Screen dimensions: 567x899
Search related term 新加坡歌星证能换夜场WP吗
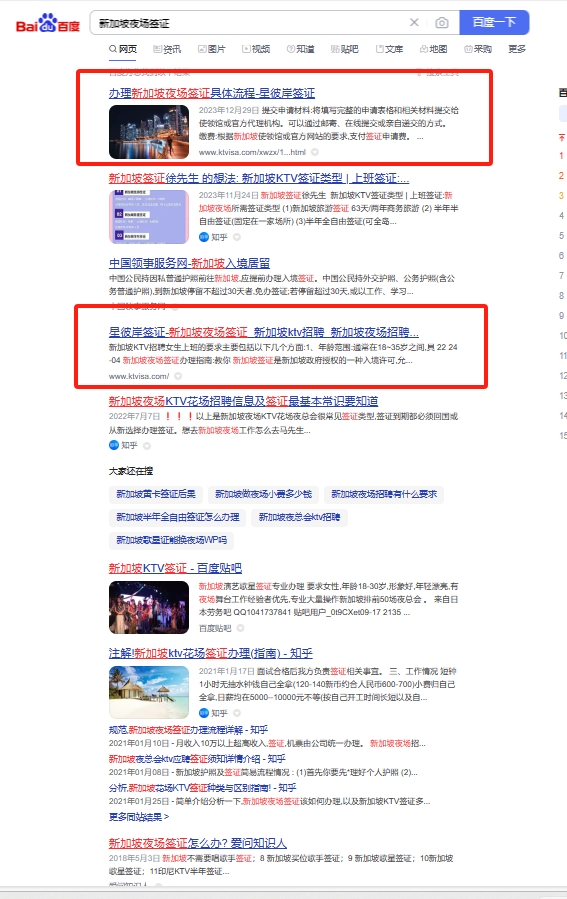[x=171, y=540]
